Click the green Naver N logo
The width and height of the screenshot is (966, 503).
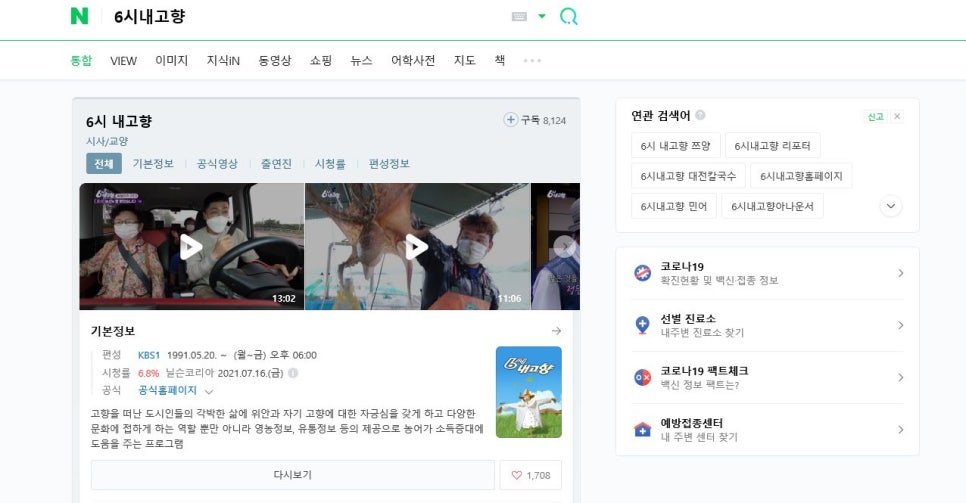(x=79, y=16)
